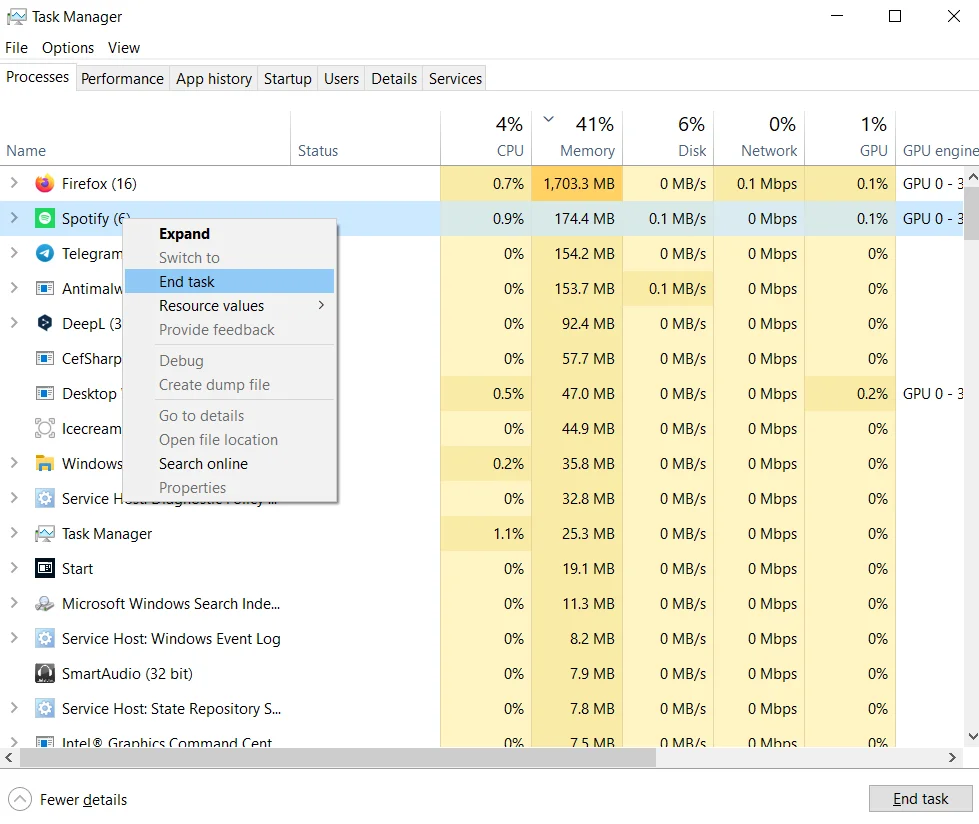Sort by the Disk column header
The height and width of the screenshot is (824, 979).
pyautogui.click(x=668, y=138)
